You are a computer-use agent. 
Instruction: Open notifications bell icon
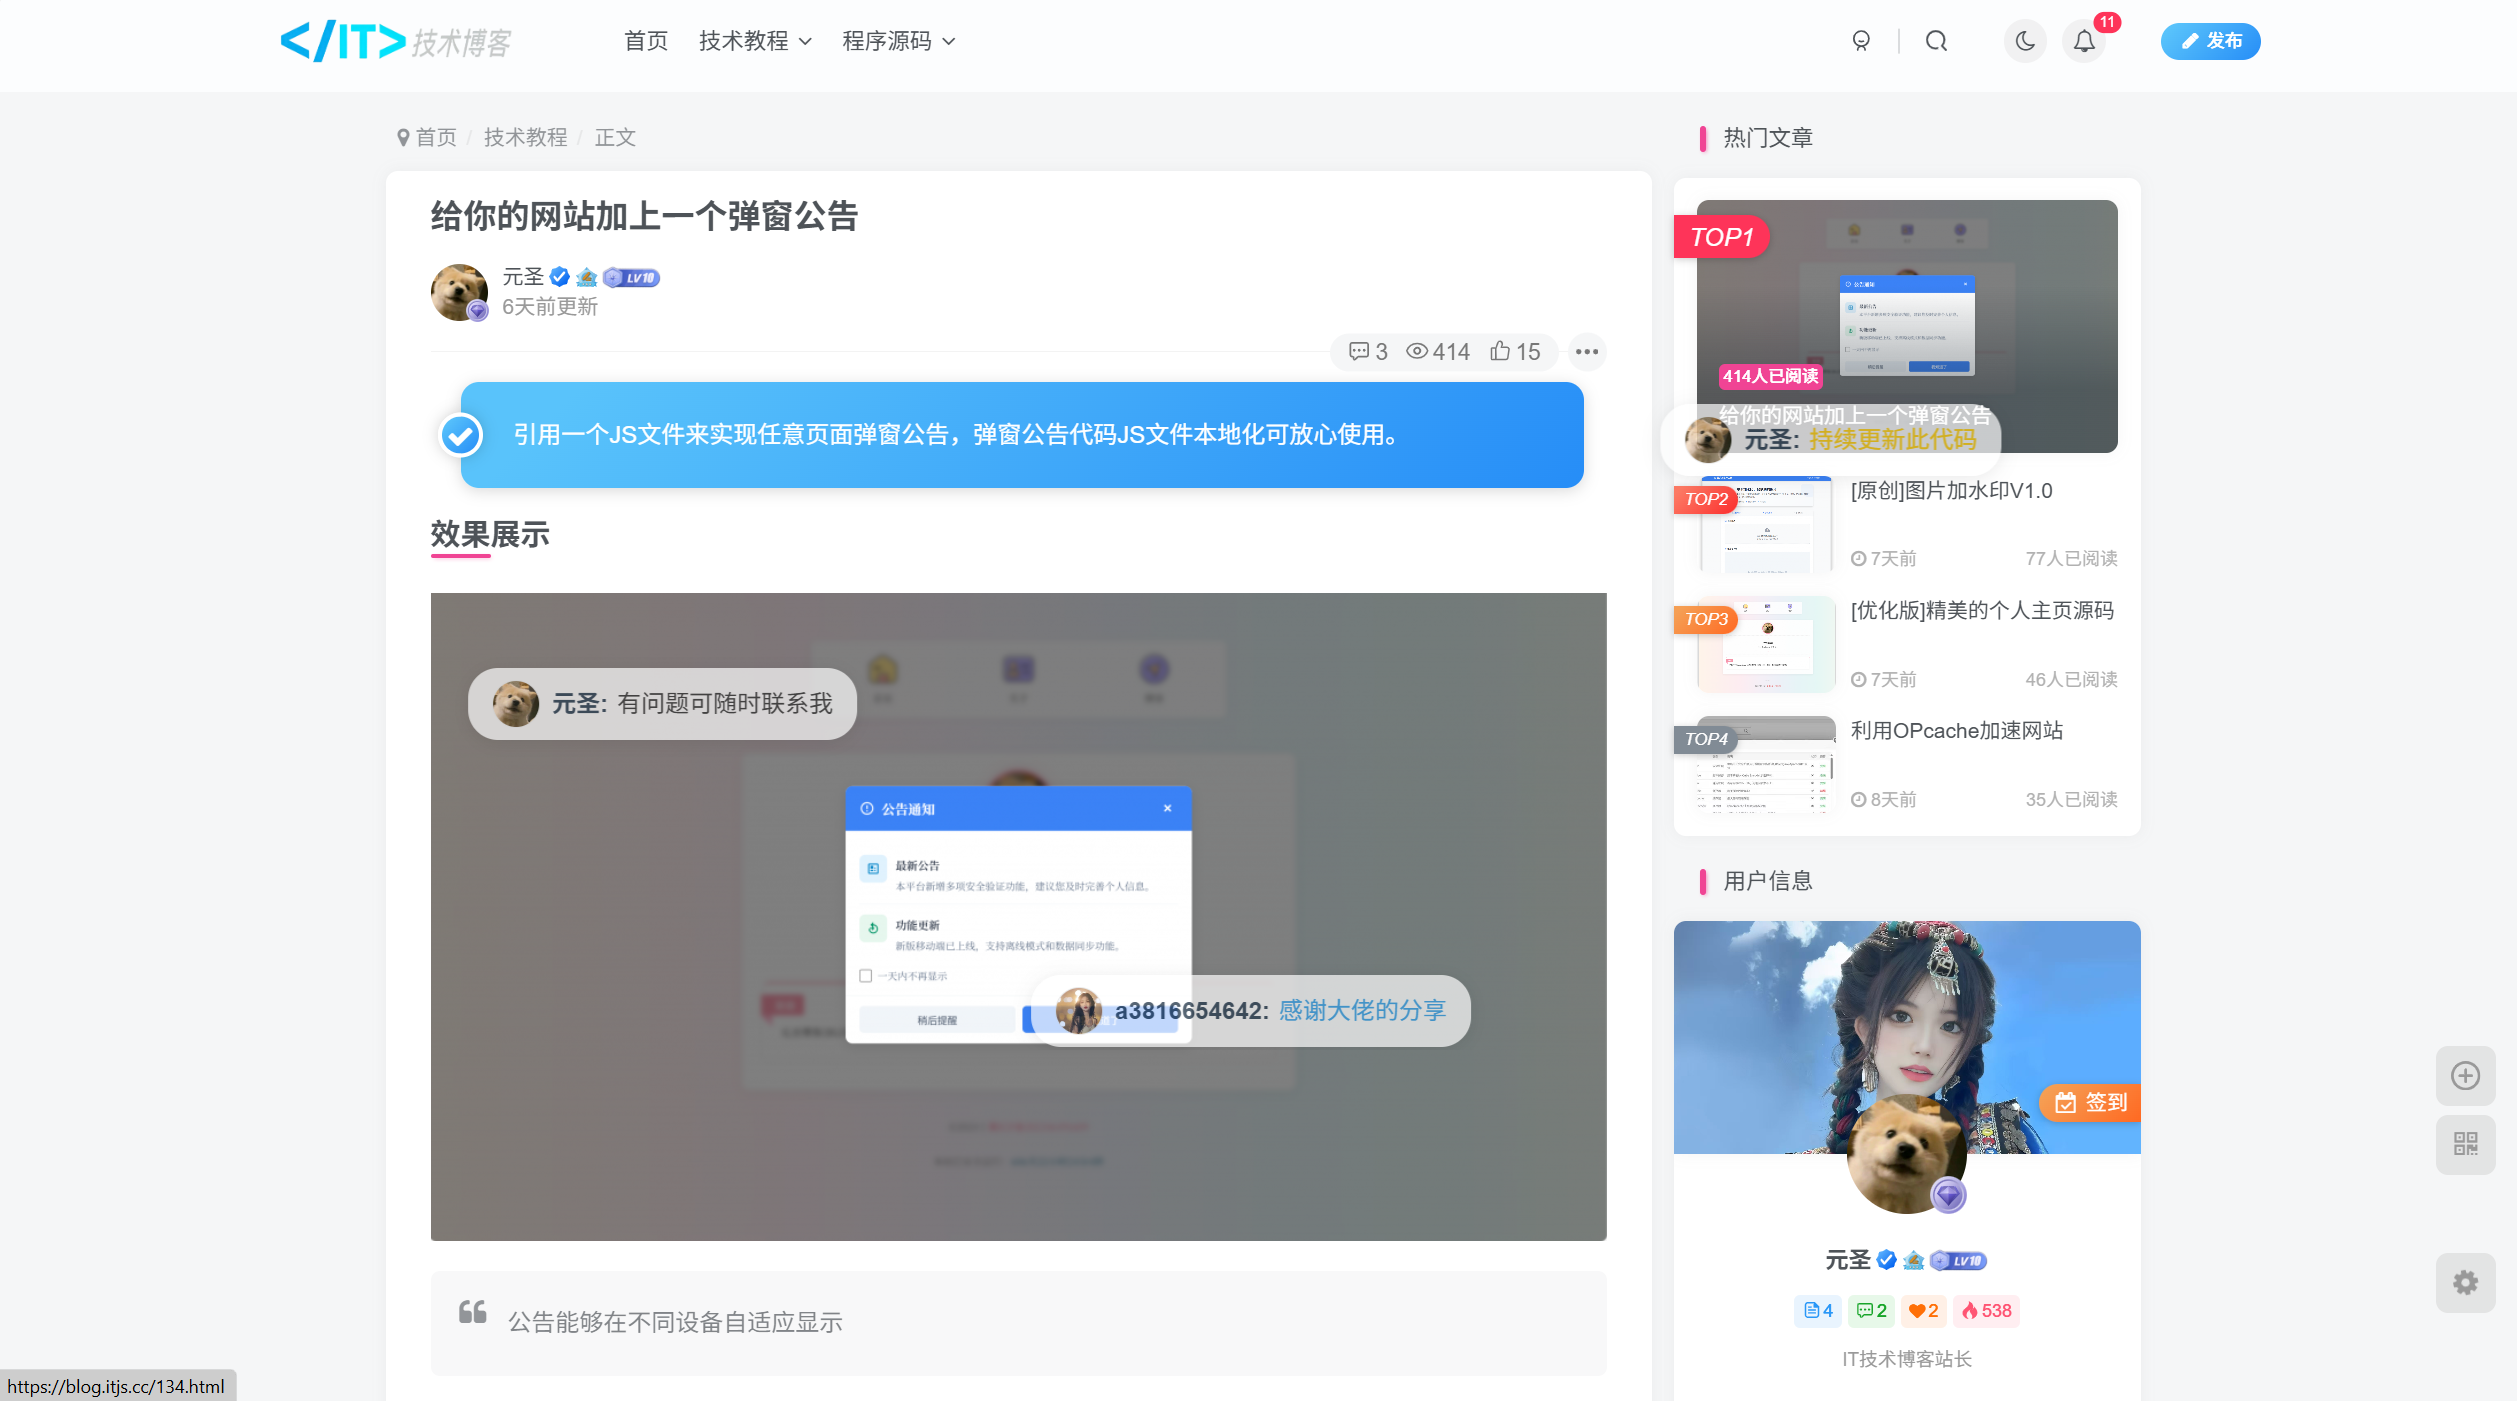[x=2084, y=41]
